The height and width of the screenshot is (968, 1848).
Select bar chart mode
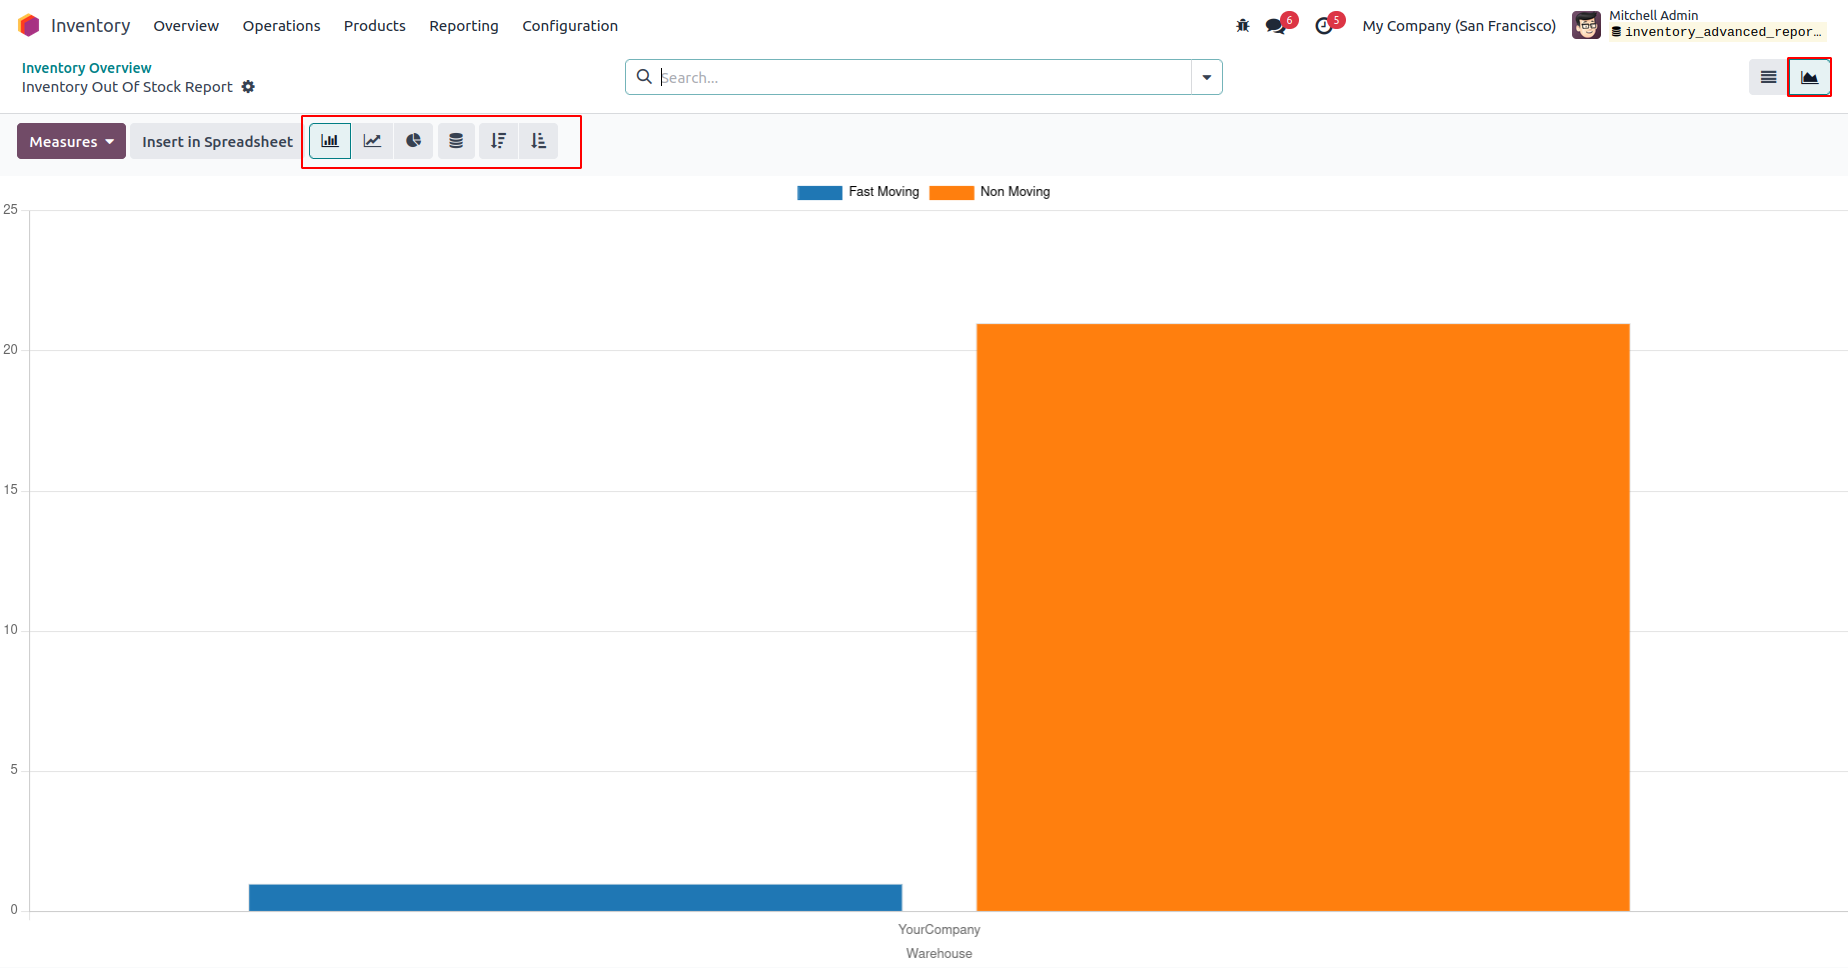330,141
